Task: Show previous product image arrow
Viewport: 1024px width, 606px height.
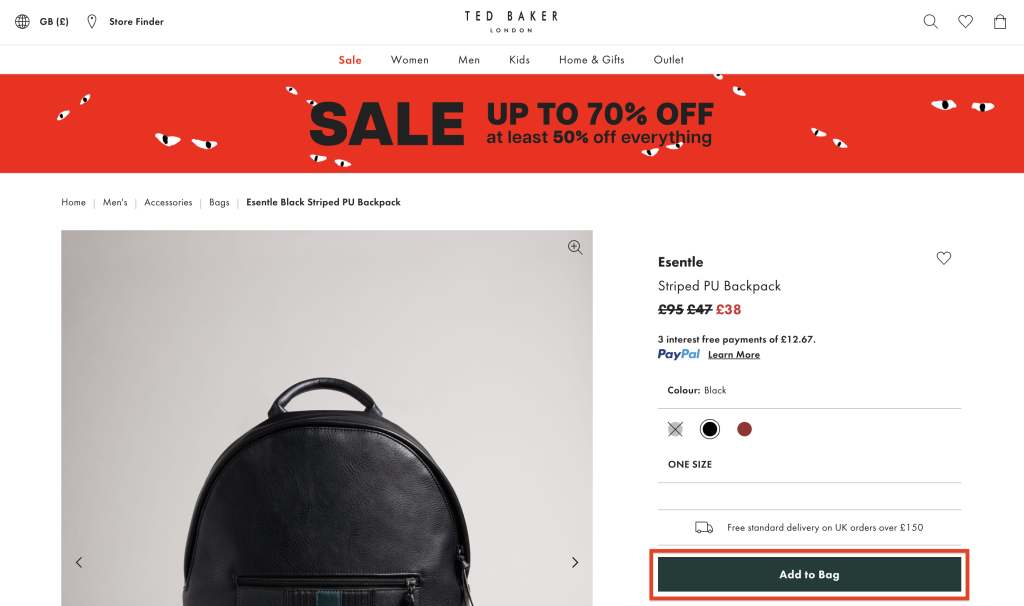Action: click(79, 562)
